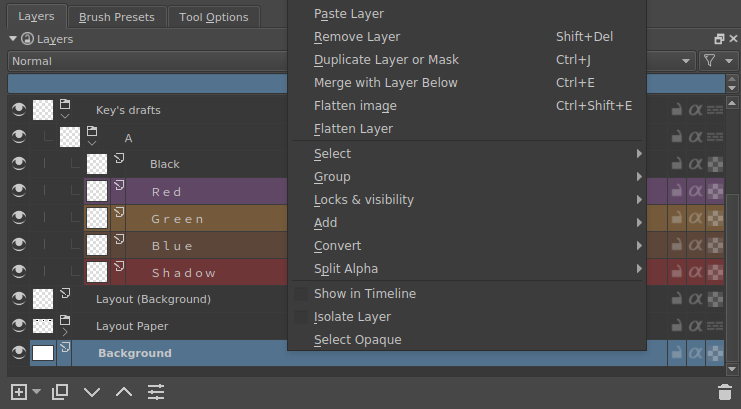
Task: Toggle visibility of Layout Paper layer
Action: click(x=18, y=326)
